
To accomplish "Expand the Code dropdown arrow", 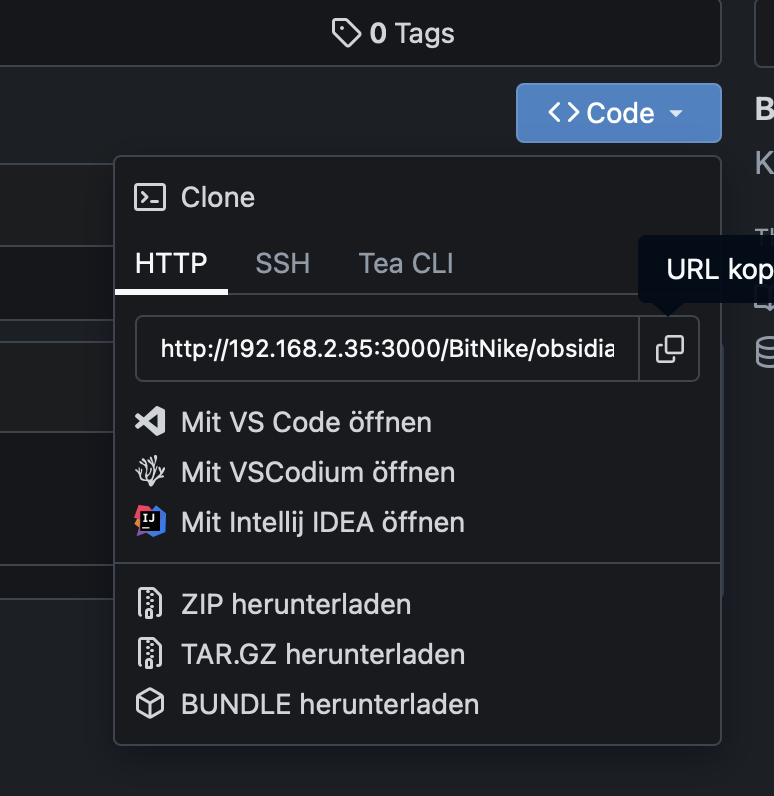I will pos(676,114).
